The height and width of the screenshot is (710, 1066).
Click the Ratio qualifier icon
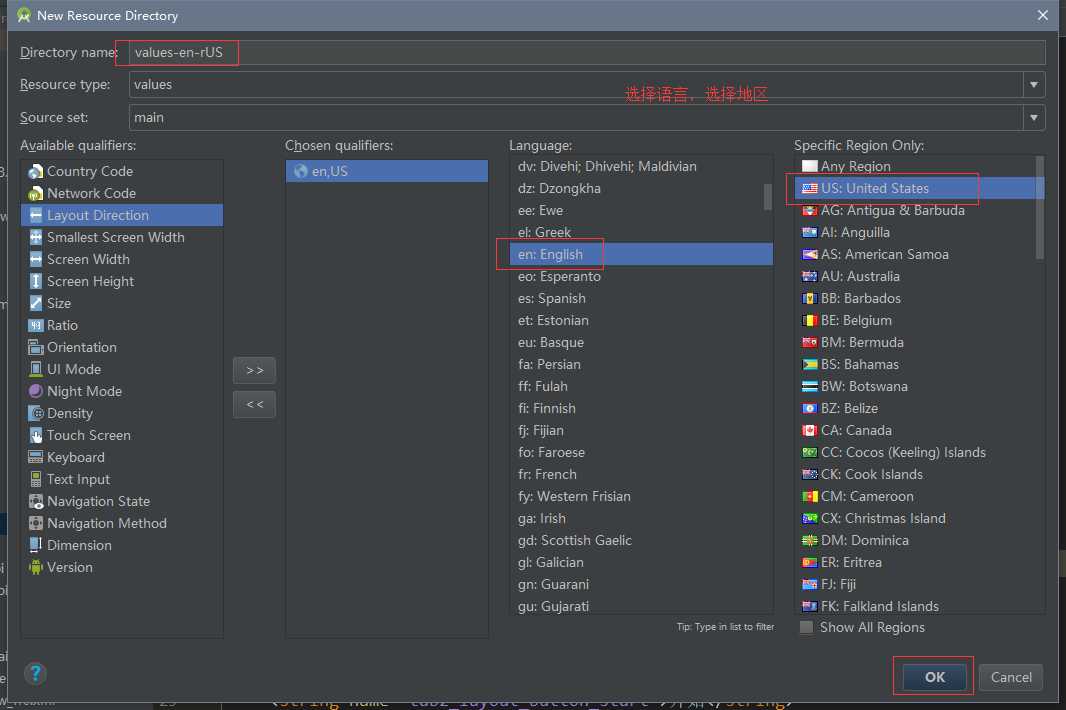(x=35, y=325)
